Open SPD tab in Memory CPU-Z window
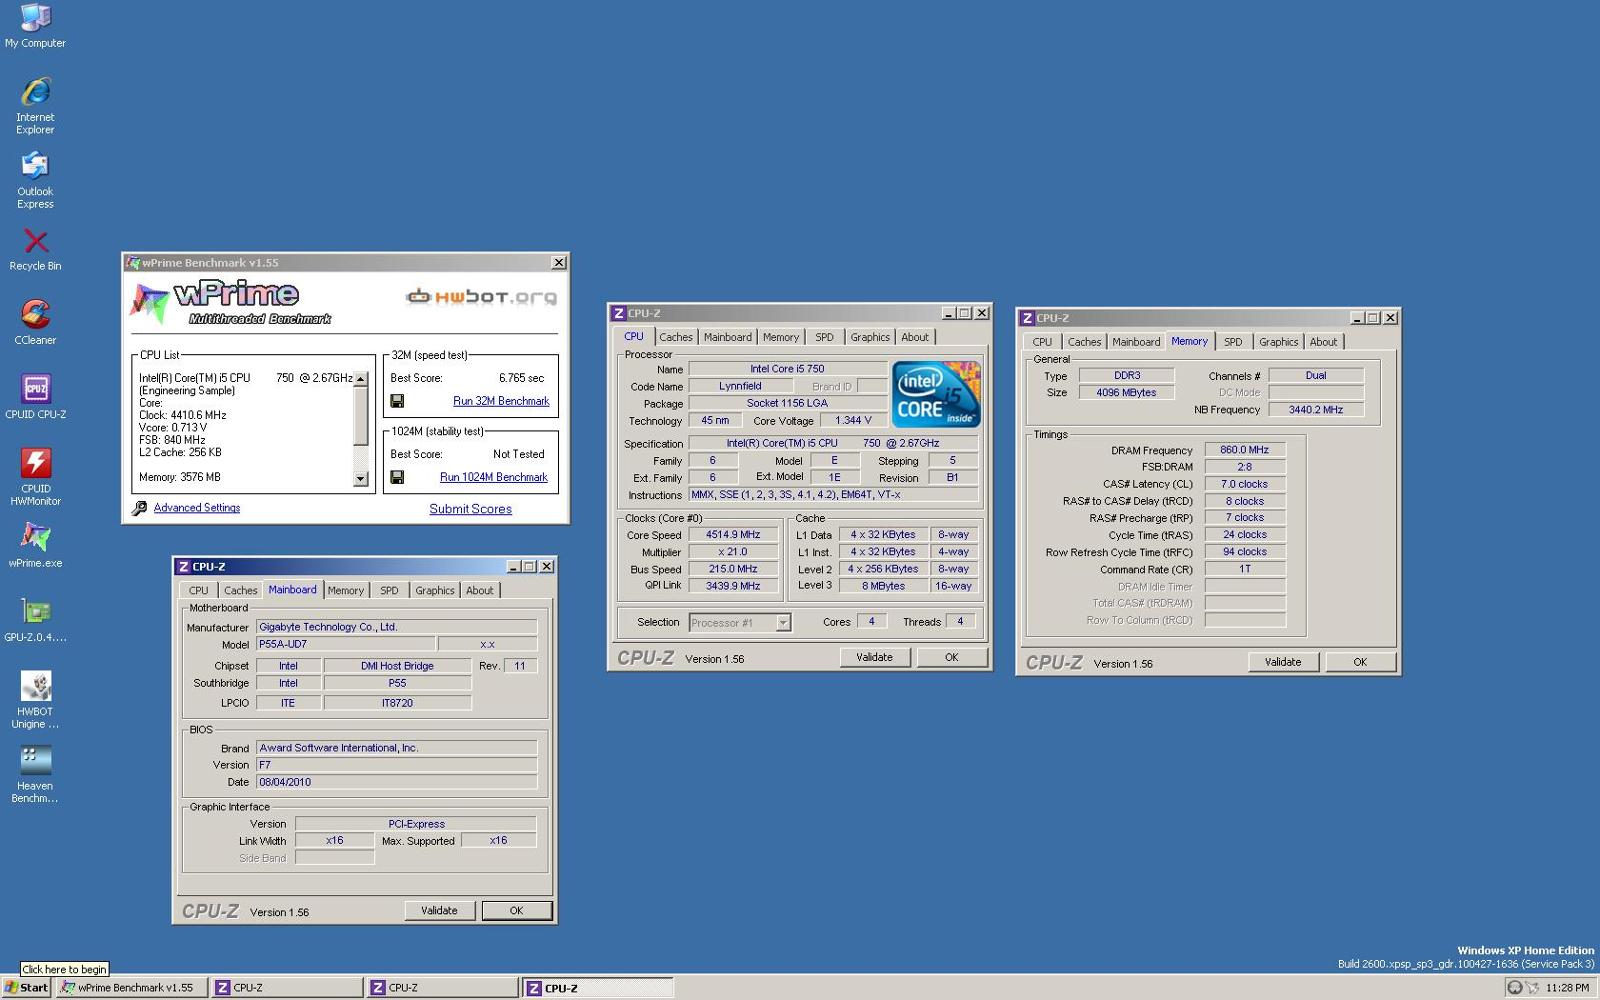The image size is (1600, 1000). point(1233,342)
